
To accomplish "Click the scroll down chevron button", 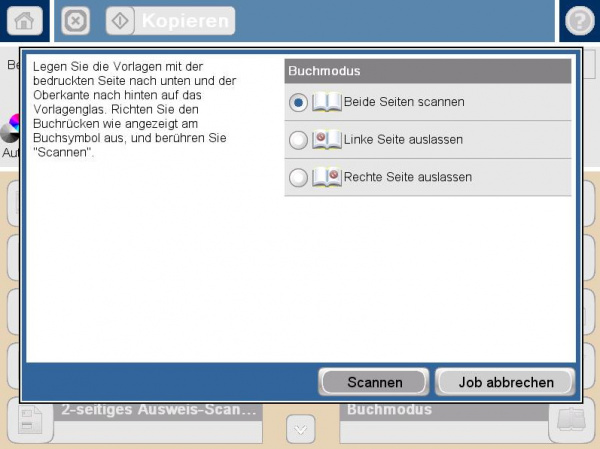I will 301,429.
